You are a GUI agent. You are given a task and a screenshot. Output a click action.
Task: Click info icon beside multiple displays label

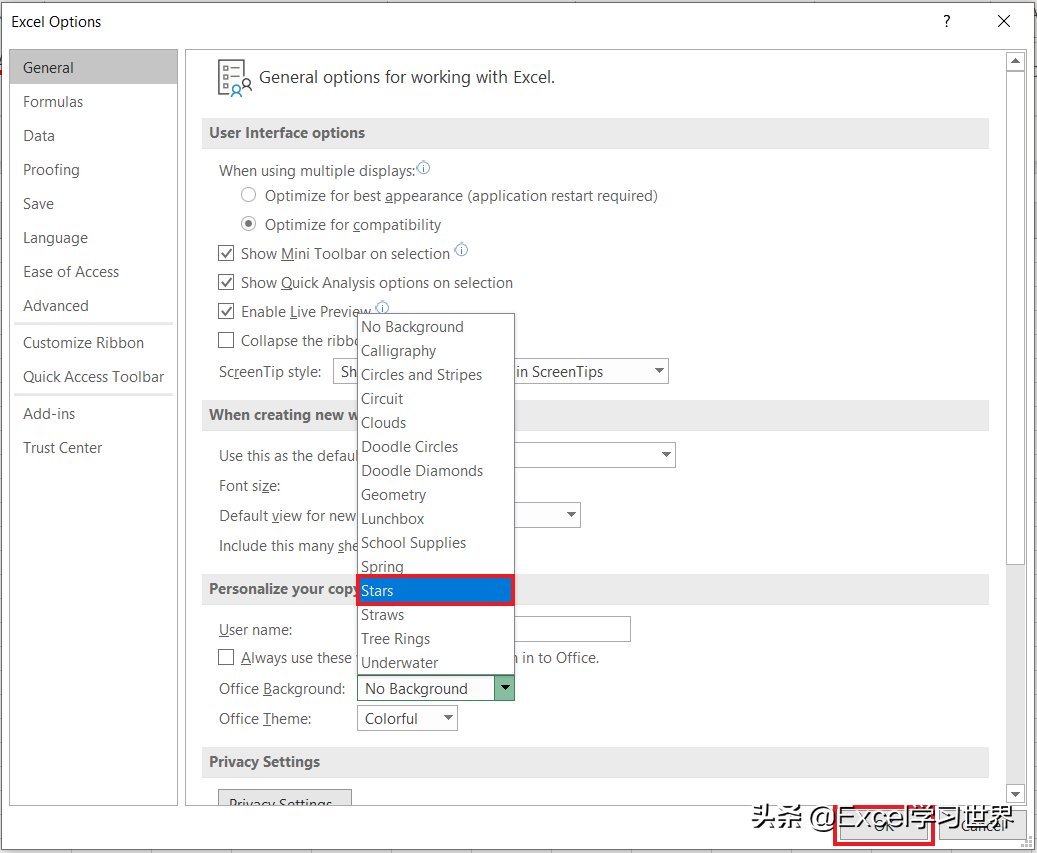click(x=423, y=168)
